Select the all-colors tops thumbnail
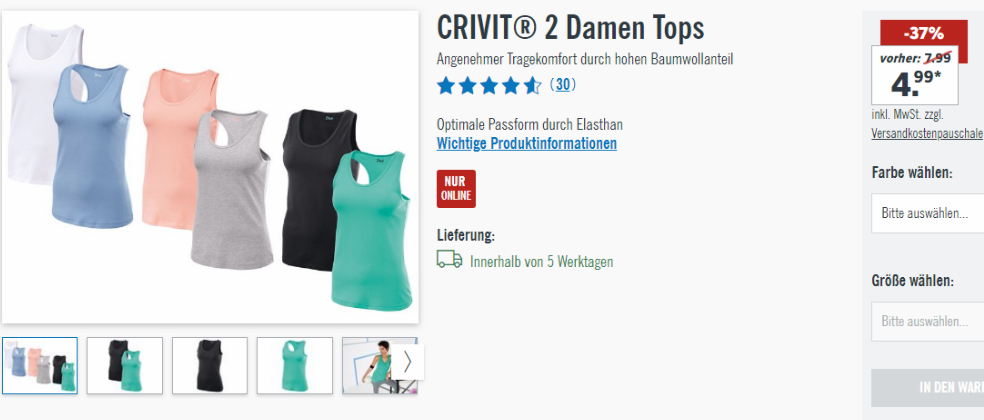This screenshot has width=984, height=420. pyautogui.click(x=40, y=365)
